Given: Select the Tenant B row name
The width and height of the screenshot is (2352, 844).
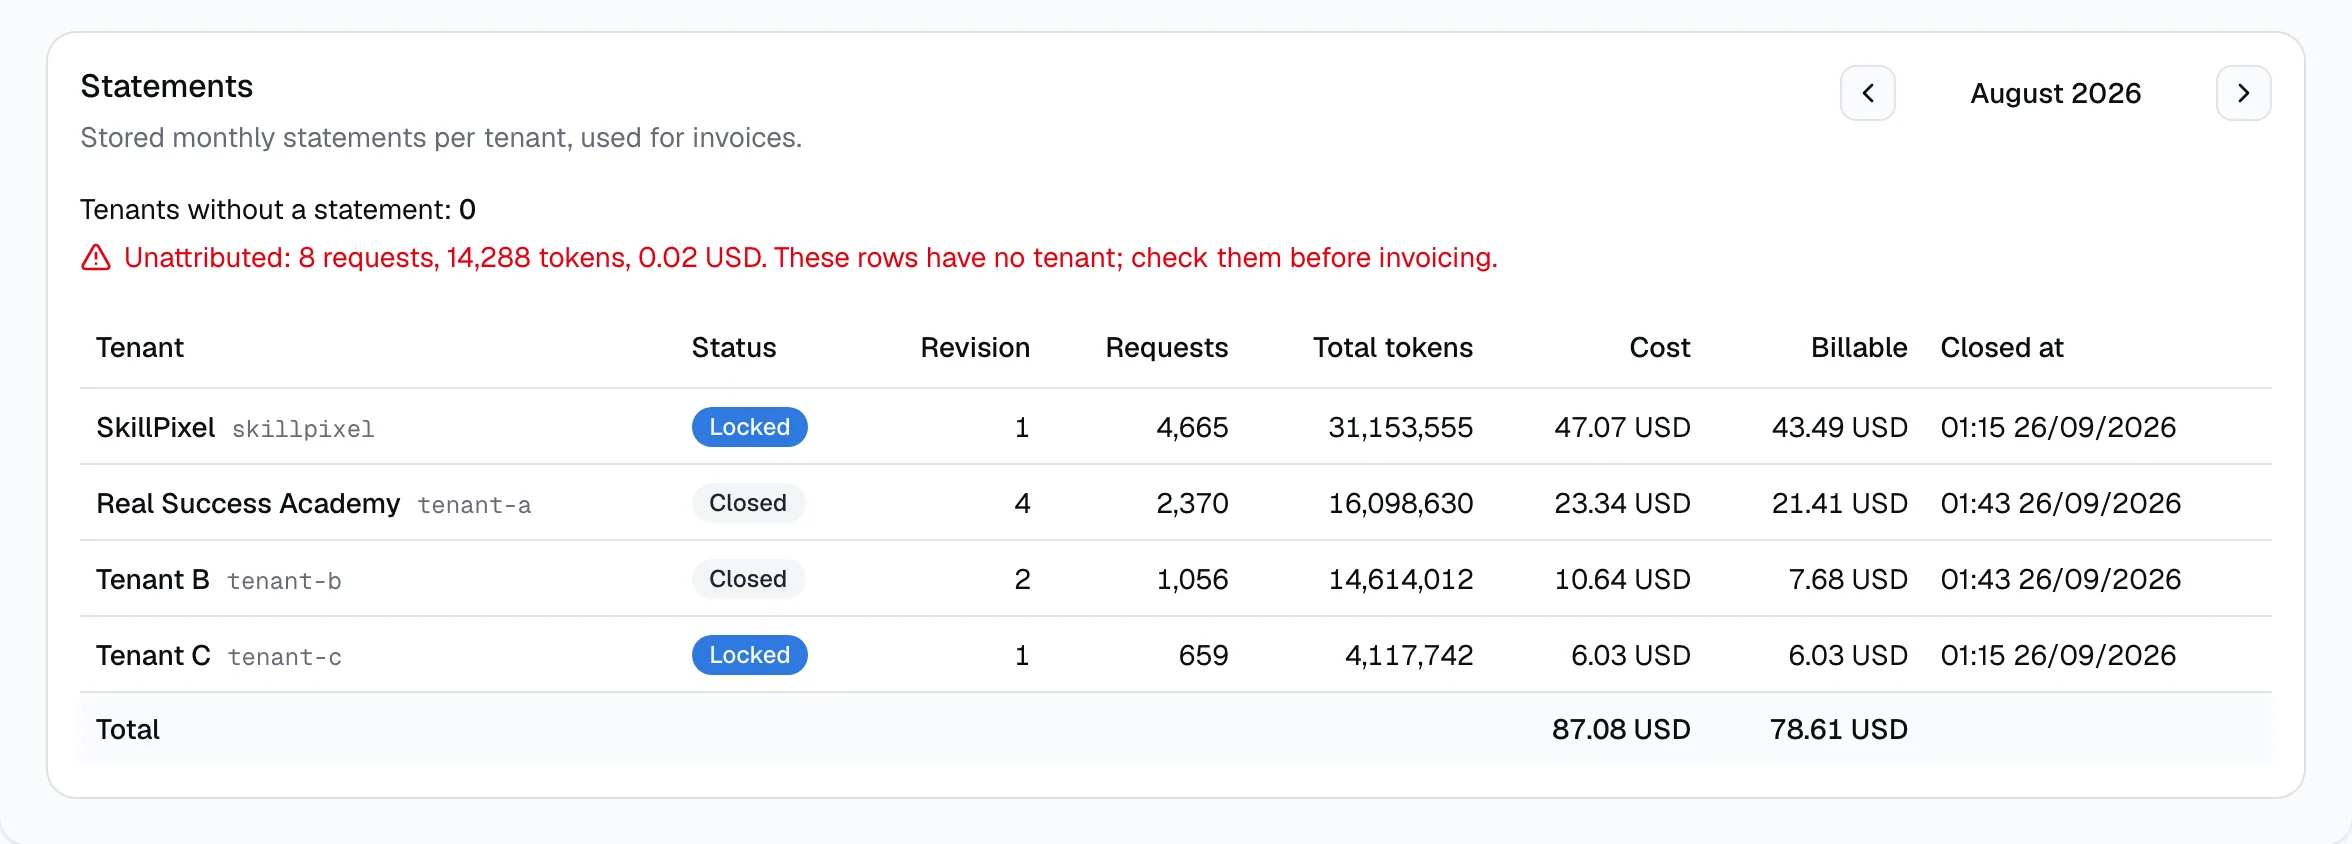Looking at the screenshot, I should point(153,580).
